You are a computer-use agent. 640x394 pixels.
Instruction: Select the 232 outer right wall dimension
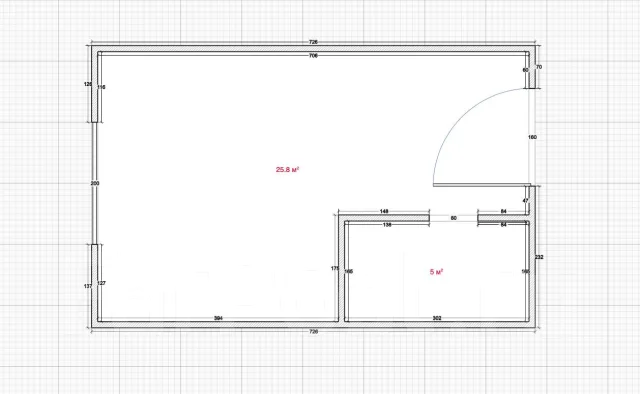point(539,257)
